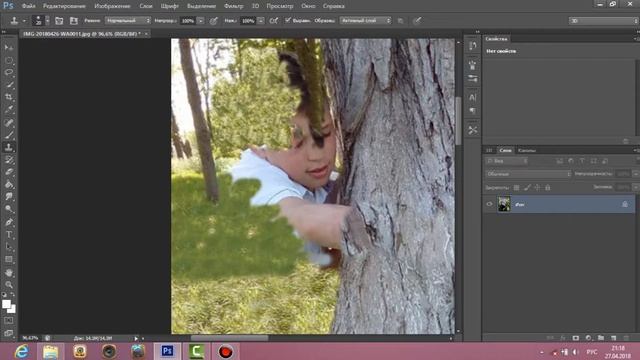This screenshot has width=640, height=360.
Task: Select the Move tool
Action: coord(9,48)
